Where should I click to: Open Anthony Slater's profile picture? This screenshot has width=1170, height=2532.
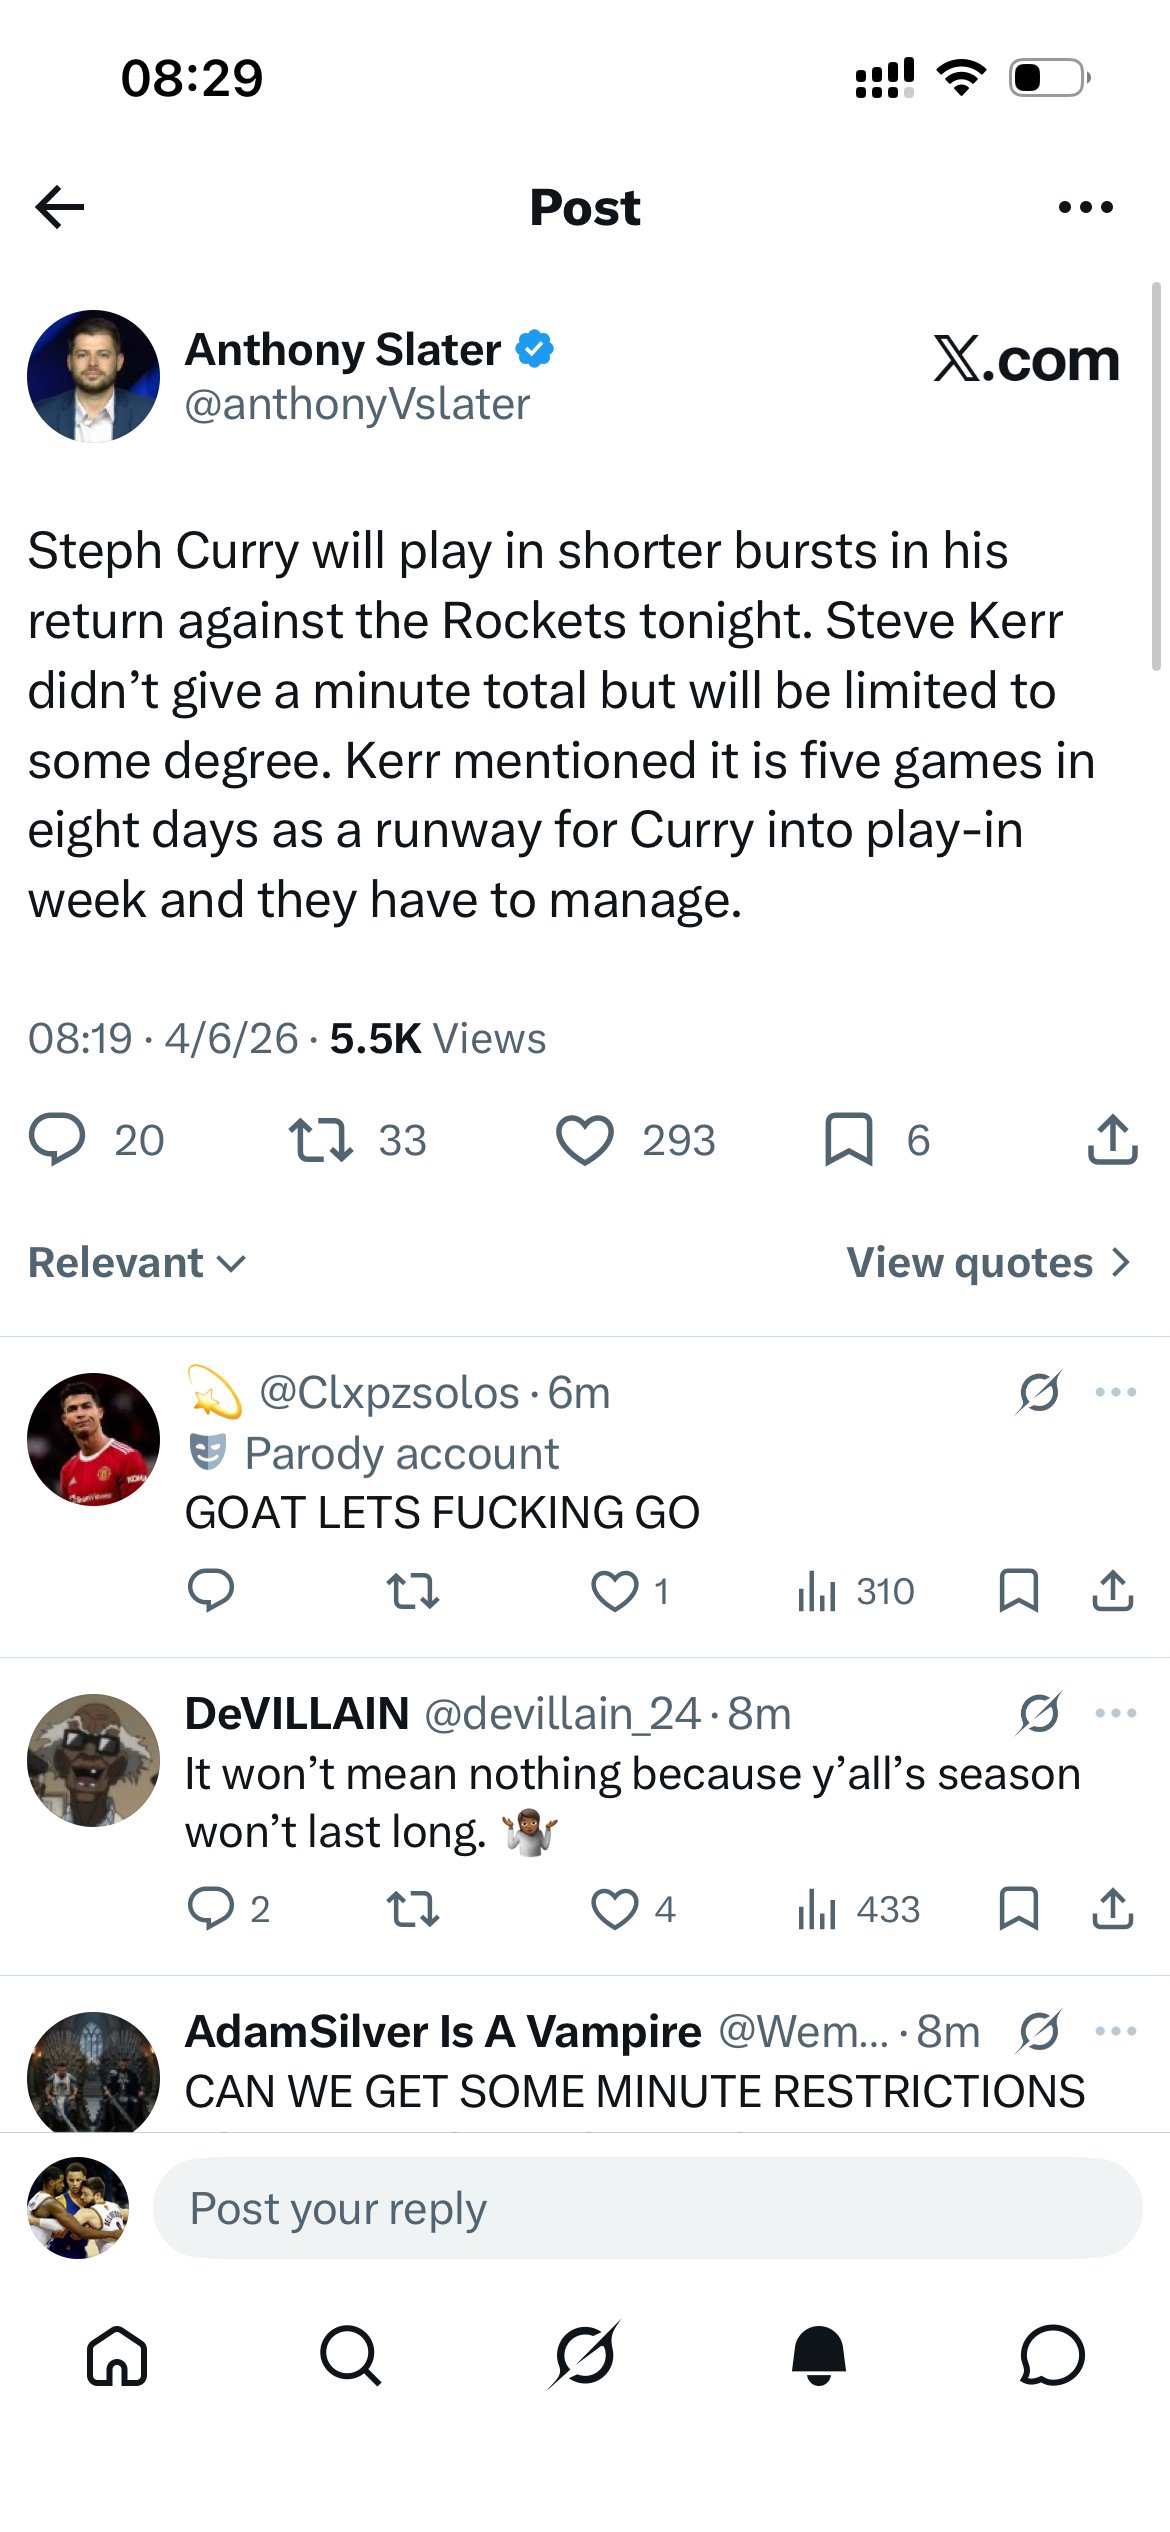[93, 376]
